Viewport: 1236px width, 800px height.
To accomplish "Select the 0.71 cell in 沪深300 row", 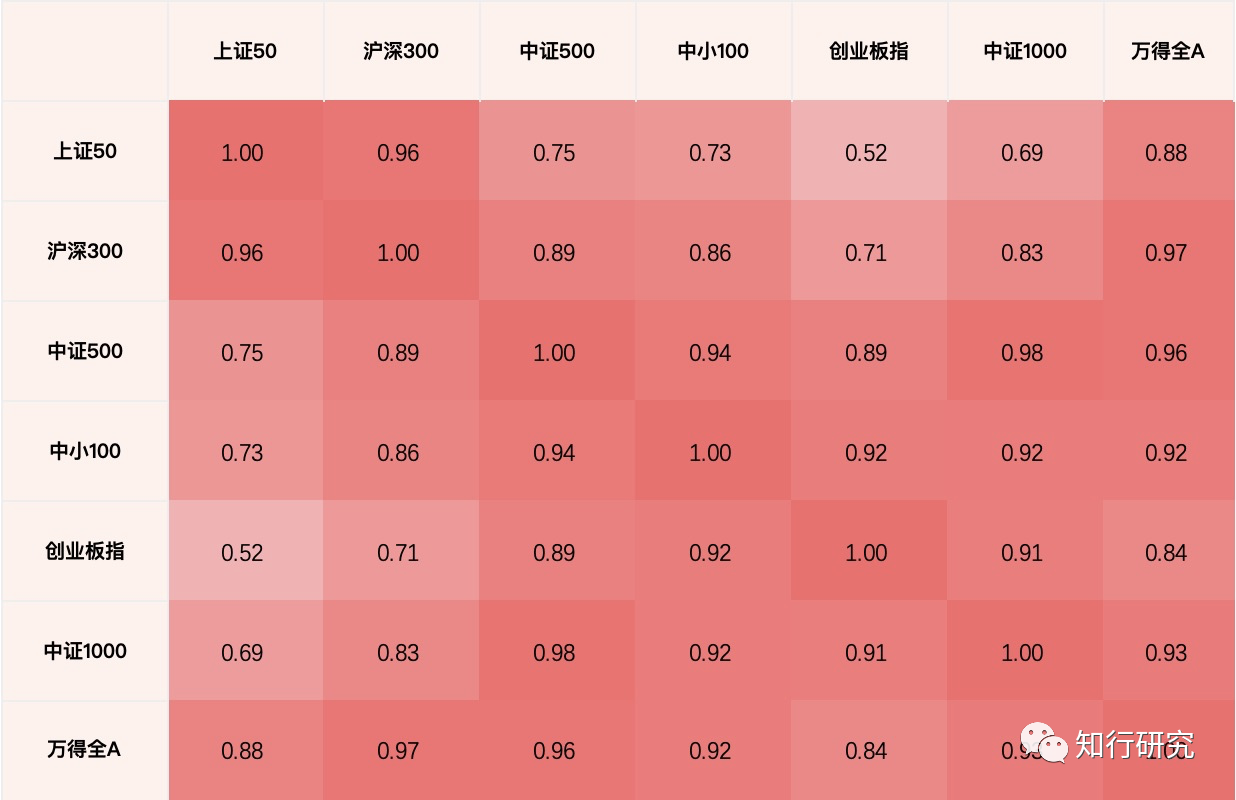I will tap(866, 253).
